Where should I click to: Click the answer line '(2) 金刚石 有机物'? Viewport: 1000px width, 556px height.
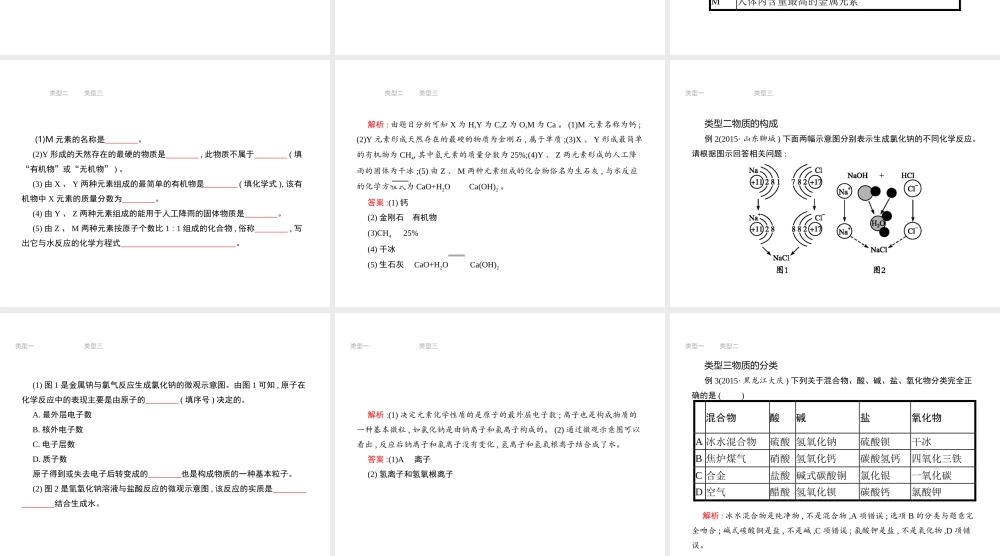click(x=402, y=217)
